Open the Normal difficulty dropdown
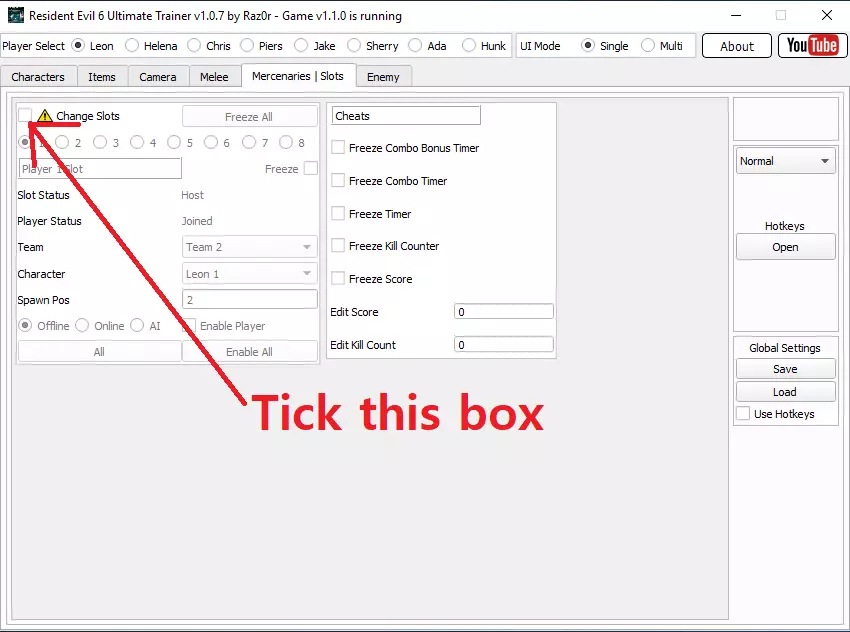Screen dimensions: 850x632 click(785, 161)
